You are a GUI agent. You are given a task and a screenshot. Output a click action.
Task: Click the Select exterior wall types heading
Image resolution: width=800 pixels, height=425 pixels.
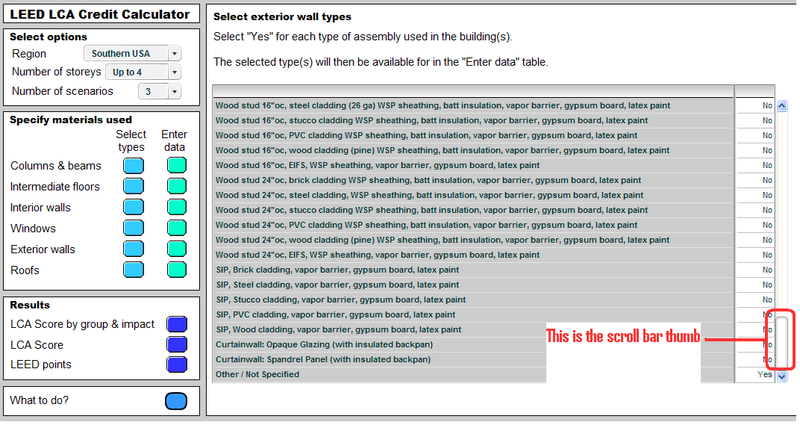[x=282, y=17]
